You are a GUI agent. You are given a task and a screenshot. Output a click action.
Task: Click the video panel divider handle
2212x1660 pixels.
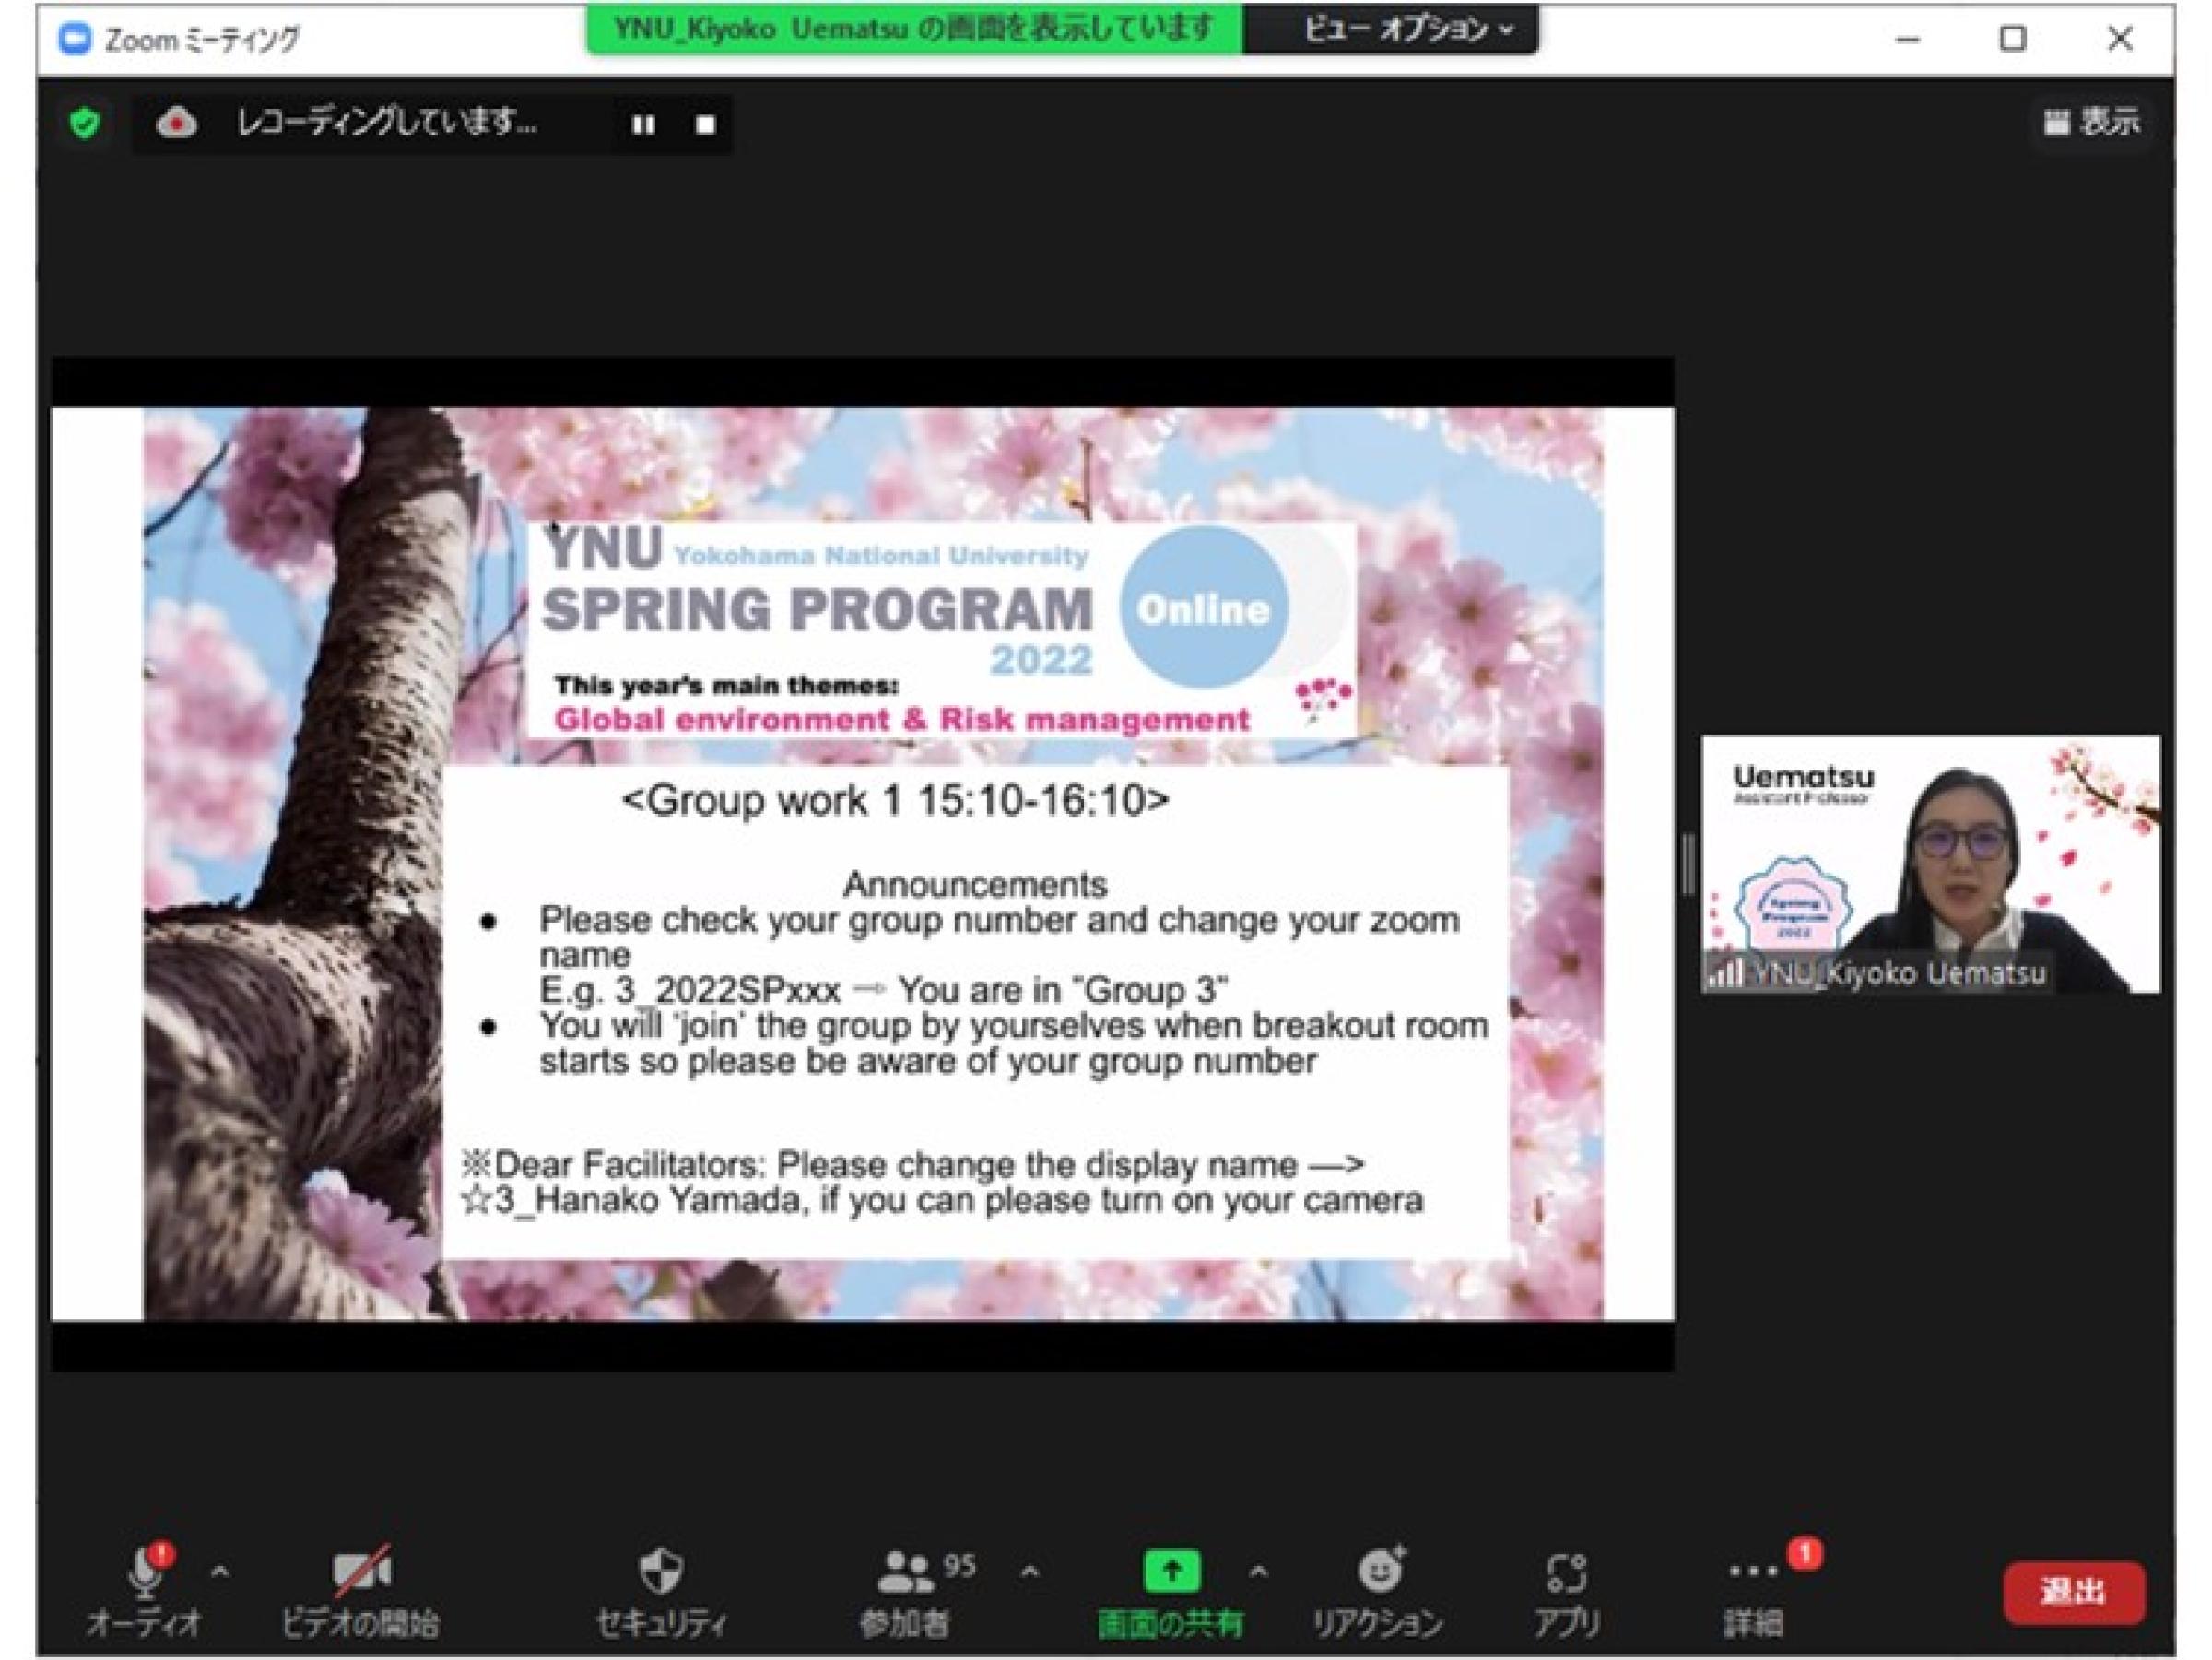coord(1688,864)
